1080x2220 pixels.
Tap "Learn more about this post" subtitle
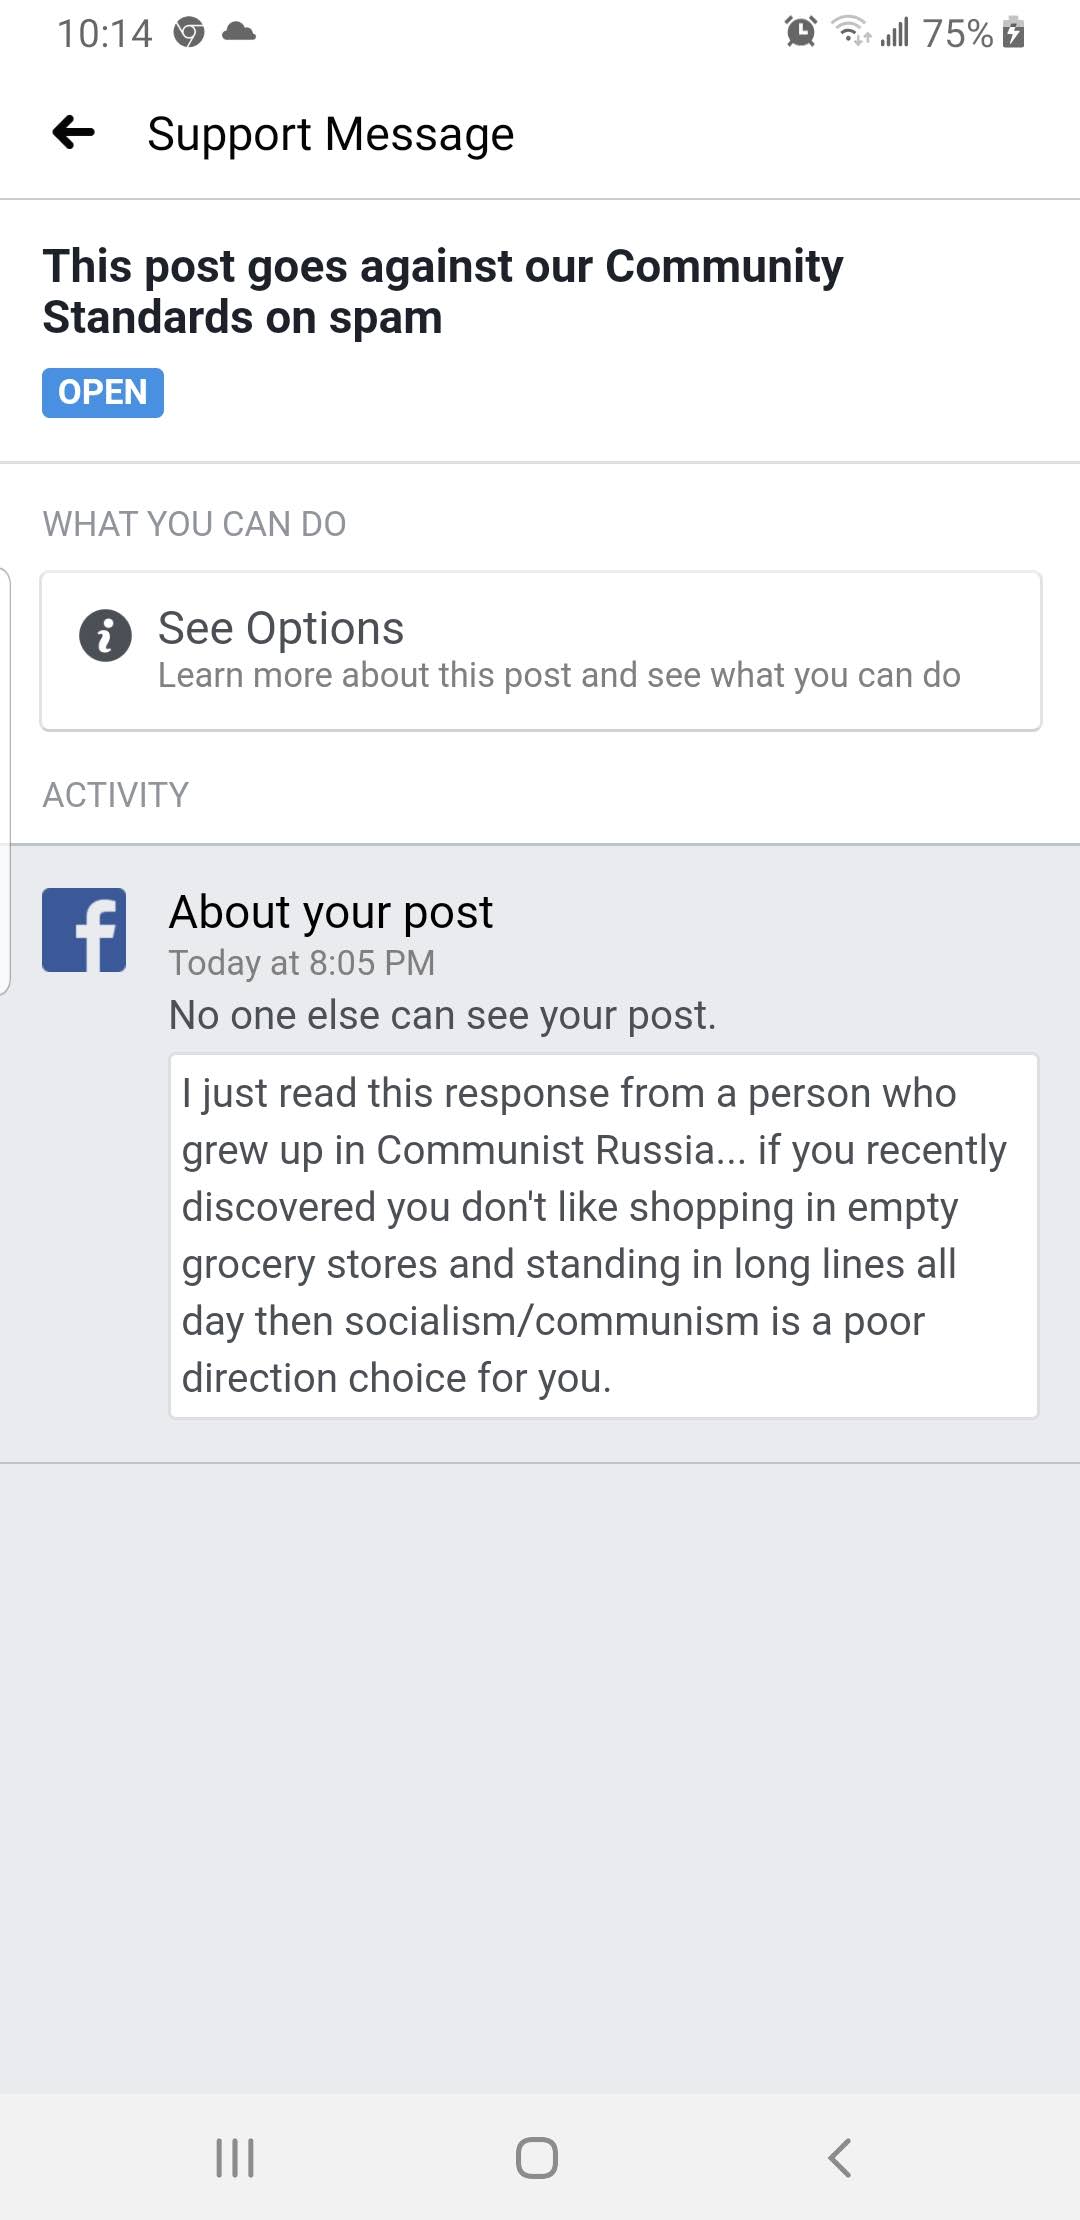(559, 676)
